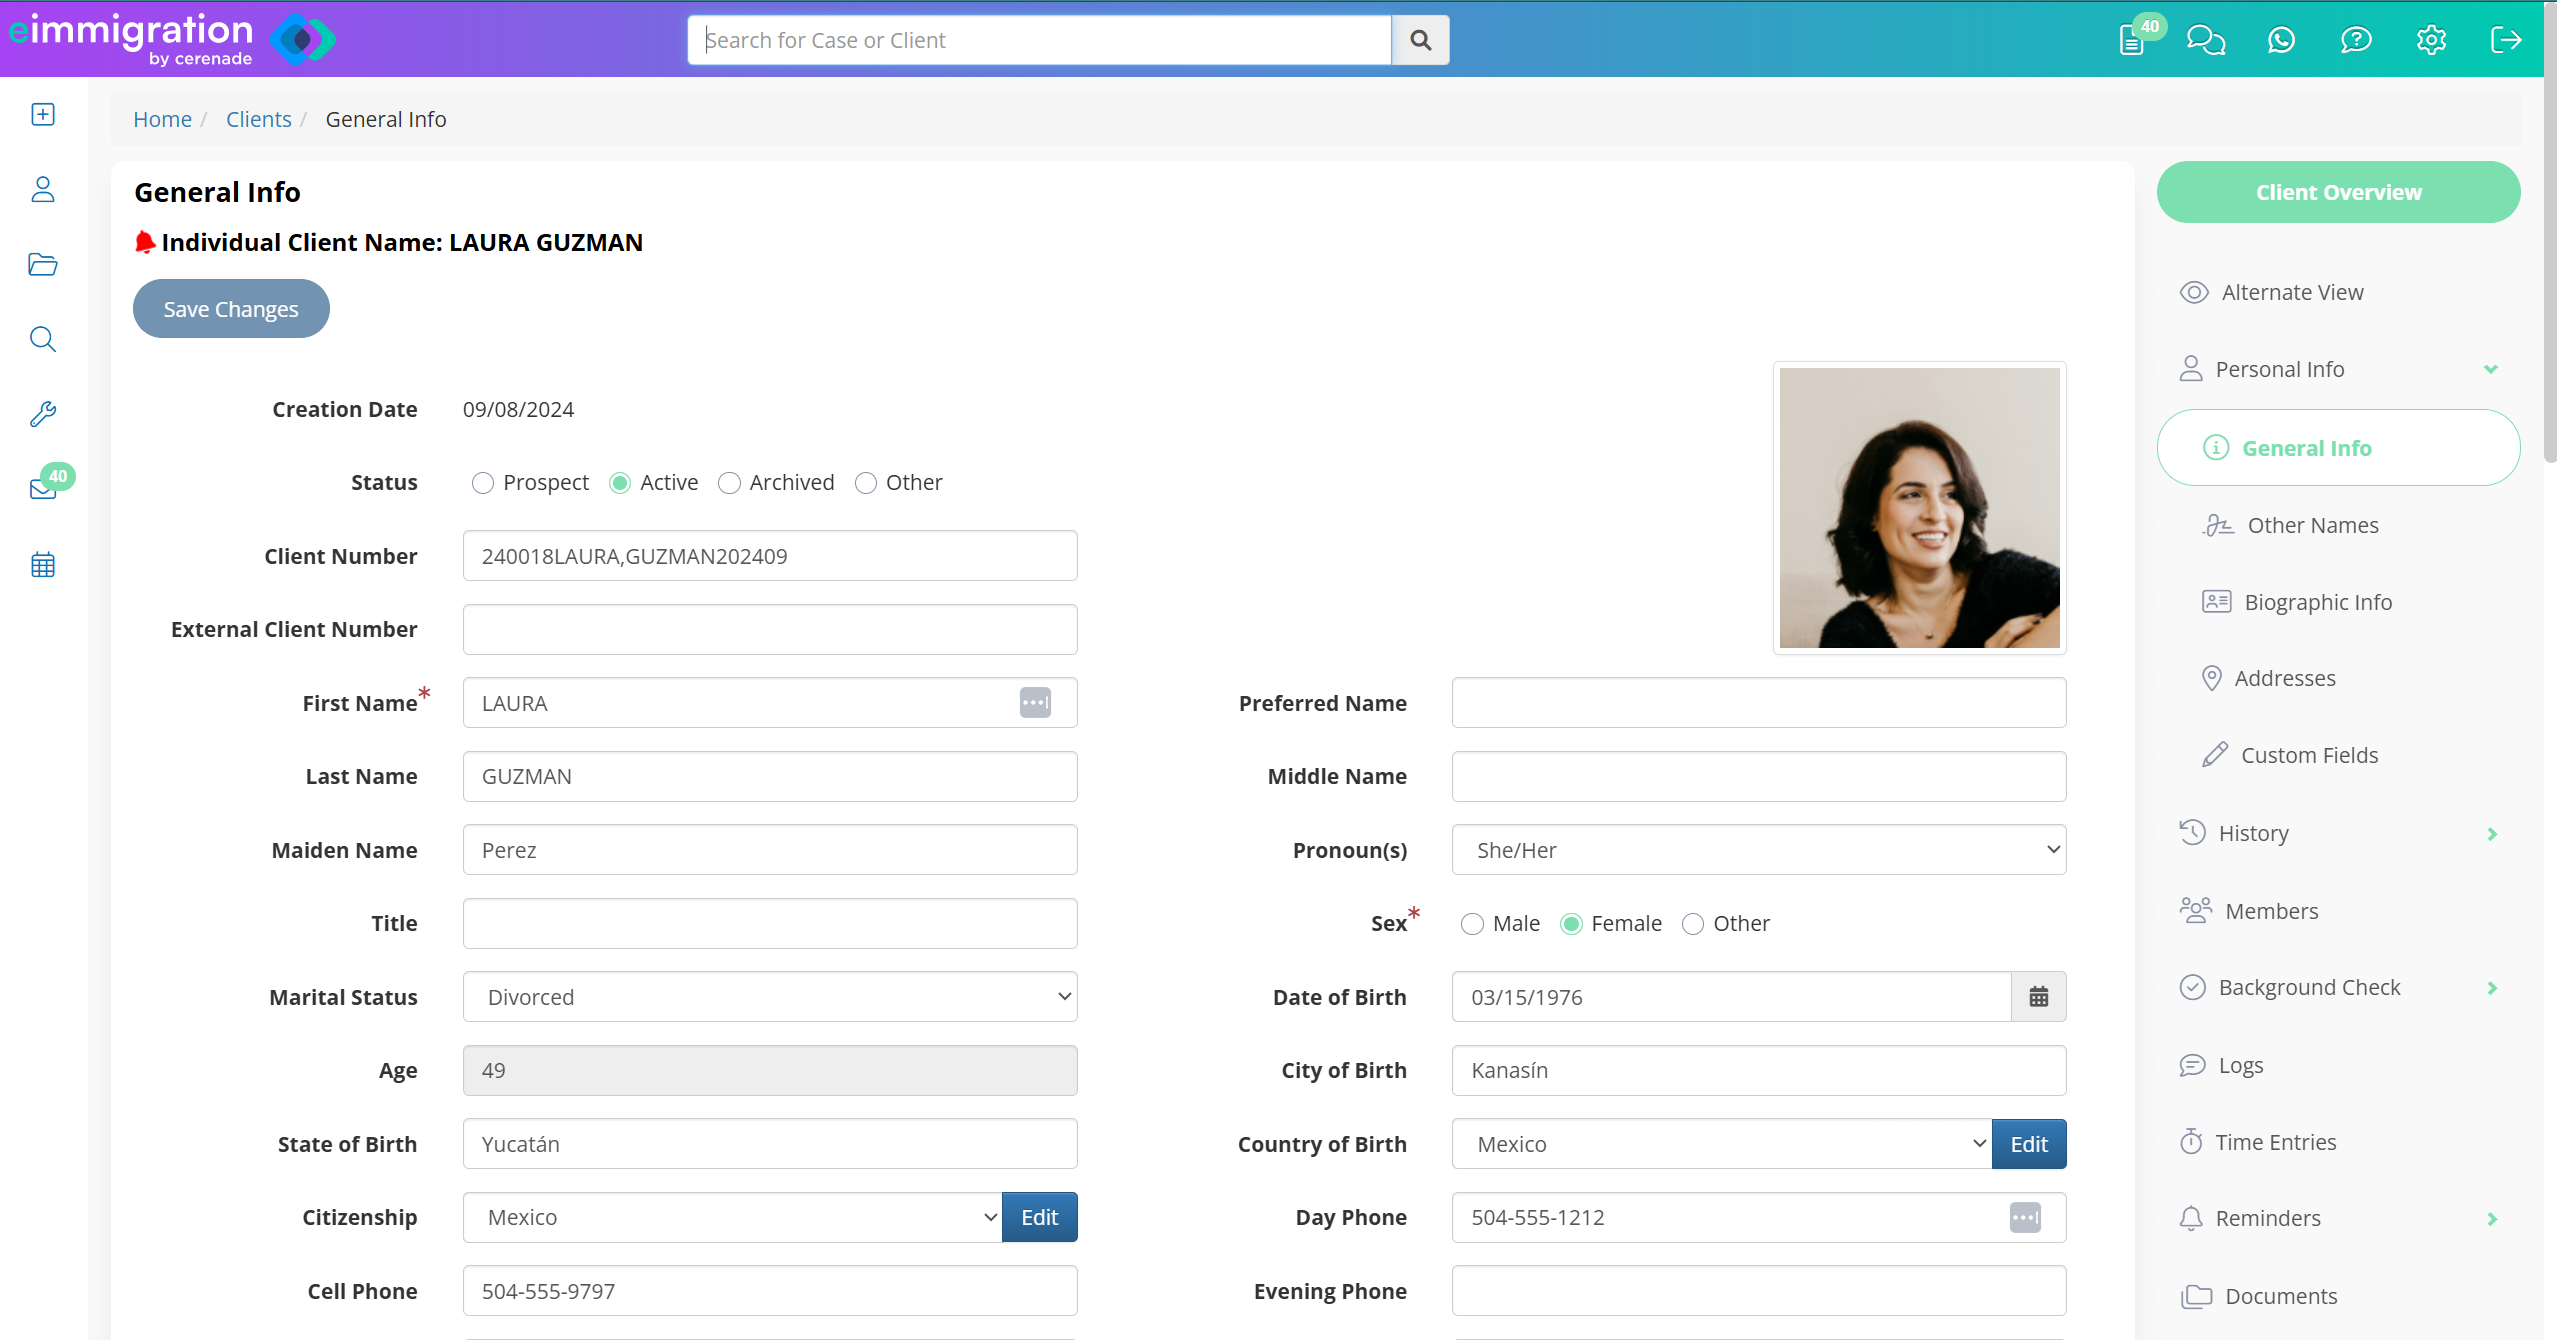The height and width of the screenshot is (1340, 2557).
Task: Open the Pronoun(s) dropdown
Action: coord(1758,850)
